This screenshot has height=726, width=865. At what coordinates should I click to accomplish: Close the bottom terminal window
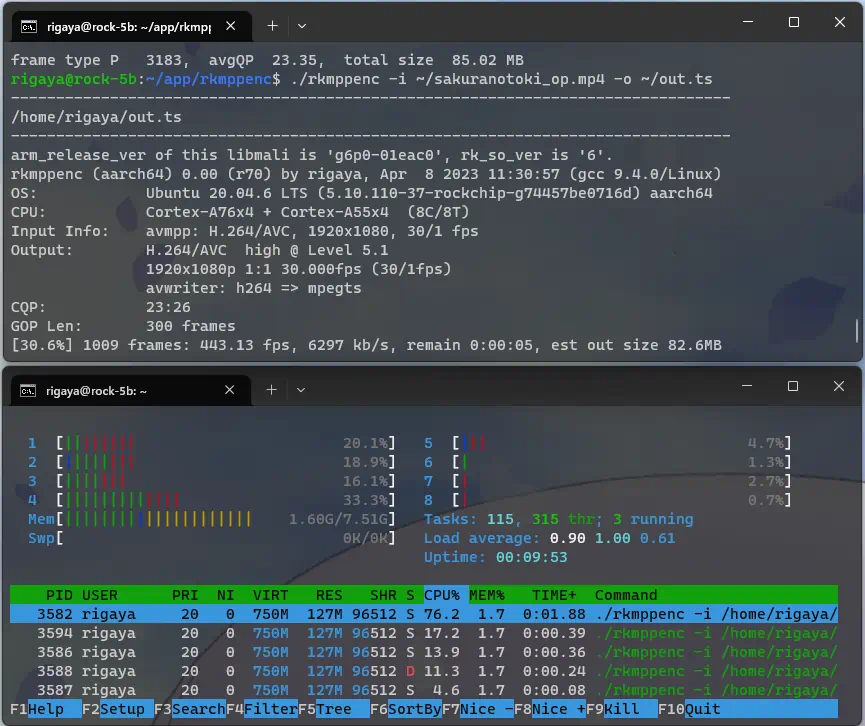(839, 386)
